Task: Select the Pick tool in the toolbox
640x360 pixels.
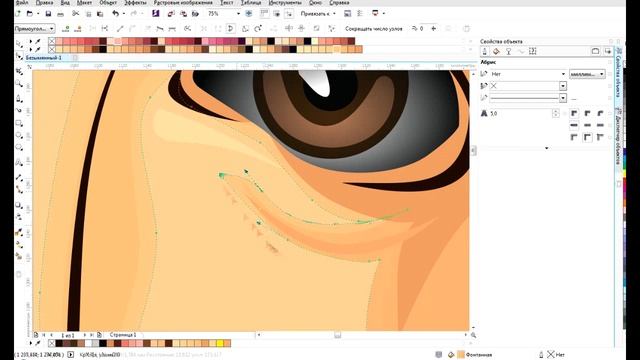Action: [19, 43]
